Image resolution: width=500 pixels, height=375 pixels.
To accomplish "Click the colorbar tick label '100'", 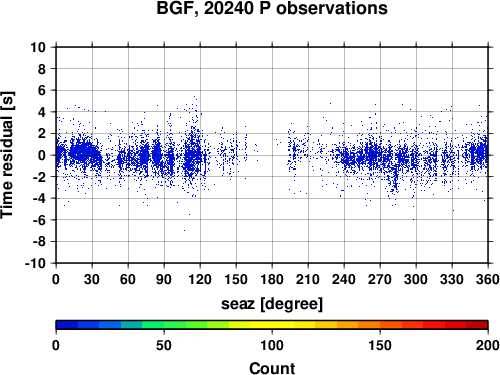I will tap(272, 345).
